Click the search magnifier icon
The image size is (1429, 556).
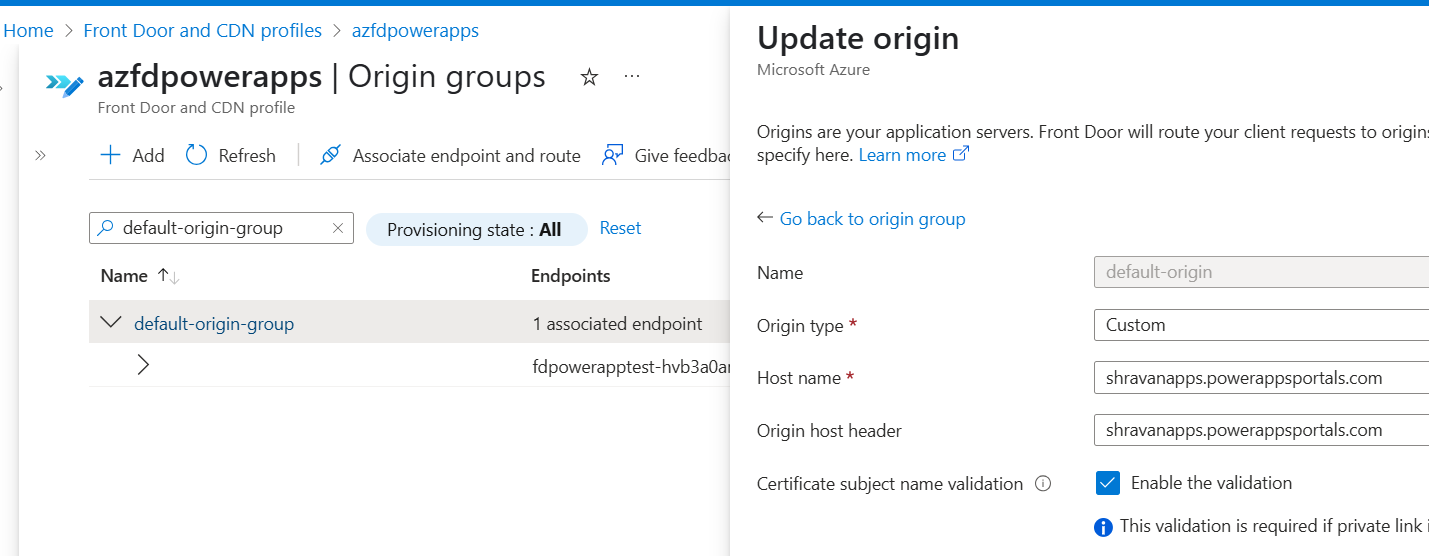[x=105, y=228]
